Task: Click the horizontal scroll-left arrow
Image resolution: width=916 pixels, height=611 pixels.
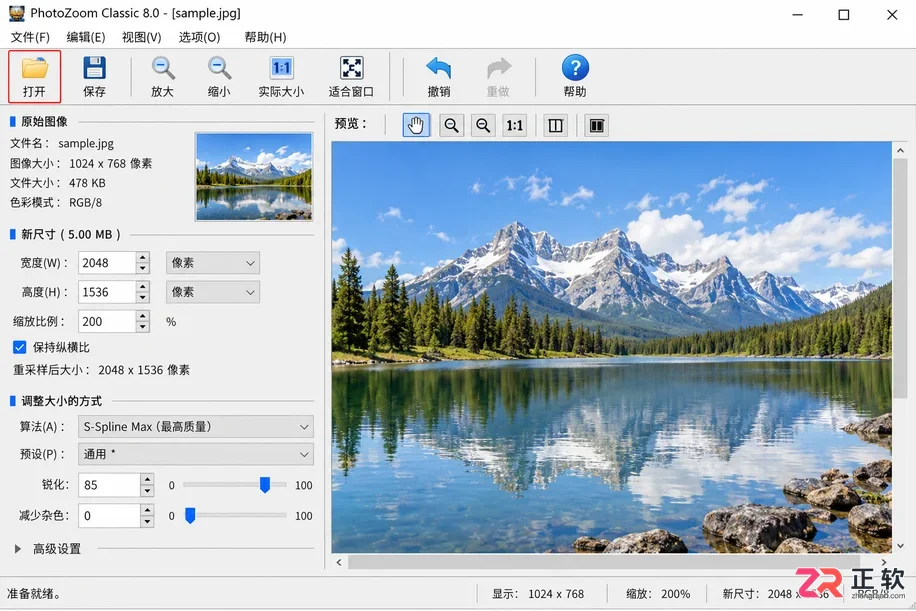Action: coord(339,562)
